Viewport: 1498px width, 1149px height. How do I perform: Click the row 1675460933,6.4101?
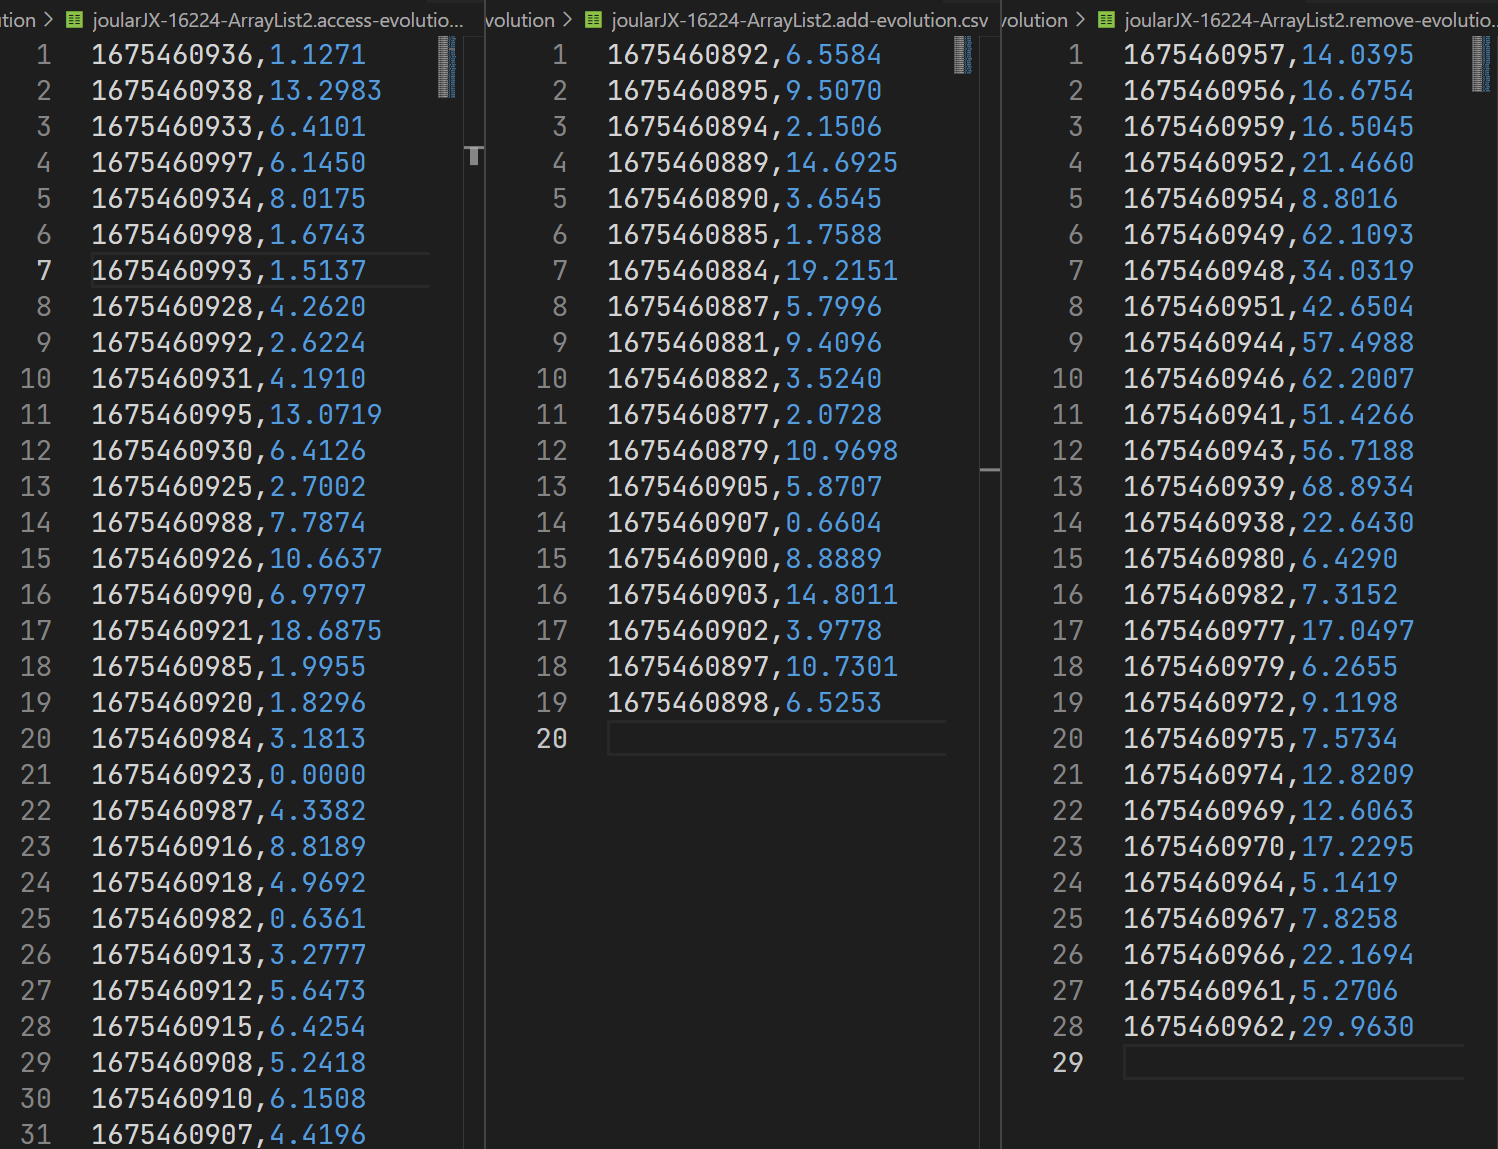pos(229,127)
